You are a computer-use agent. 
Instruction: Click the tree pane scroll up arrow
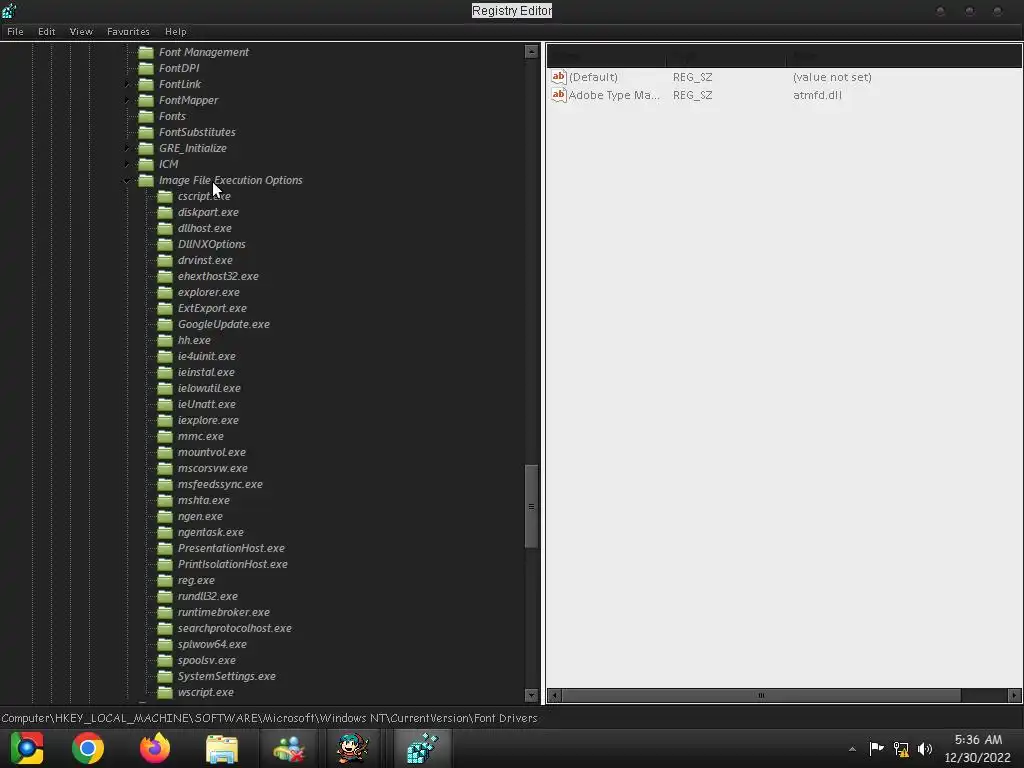pyautogui.click(x=531, y=52)
